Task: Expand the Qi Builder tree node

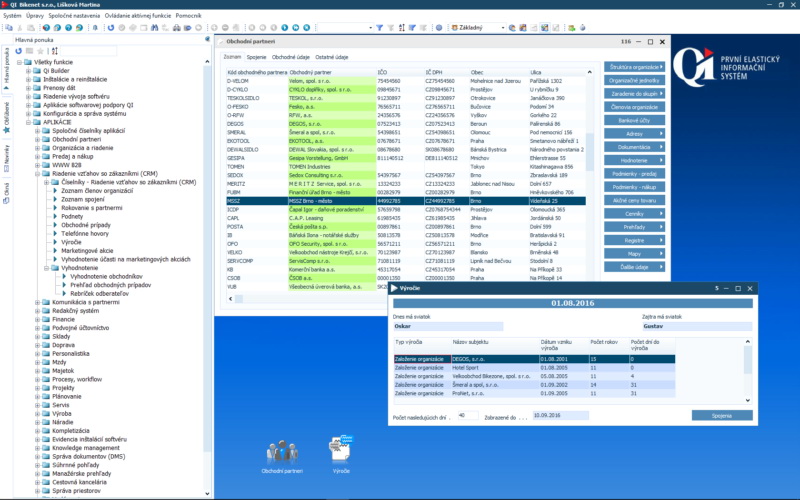Action: pos(29,71)
